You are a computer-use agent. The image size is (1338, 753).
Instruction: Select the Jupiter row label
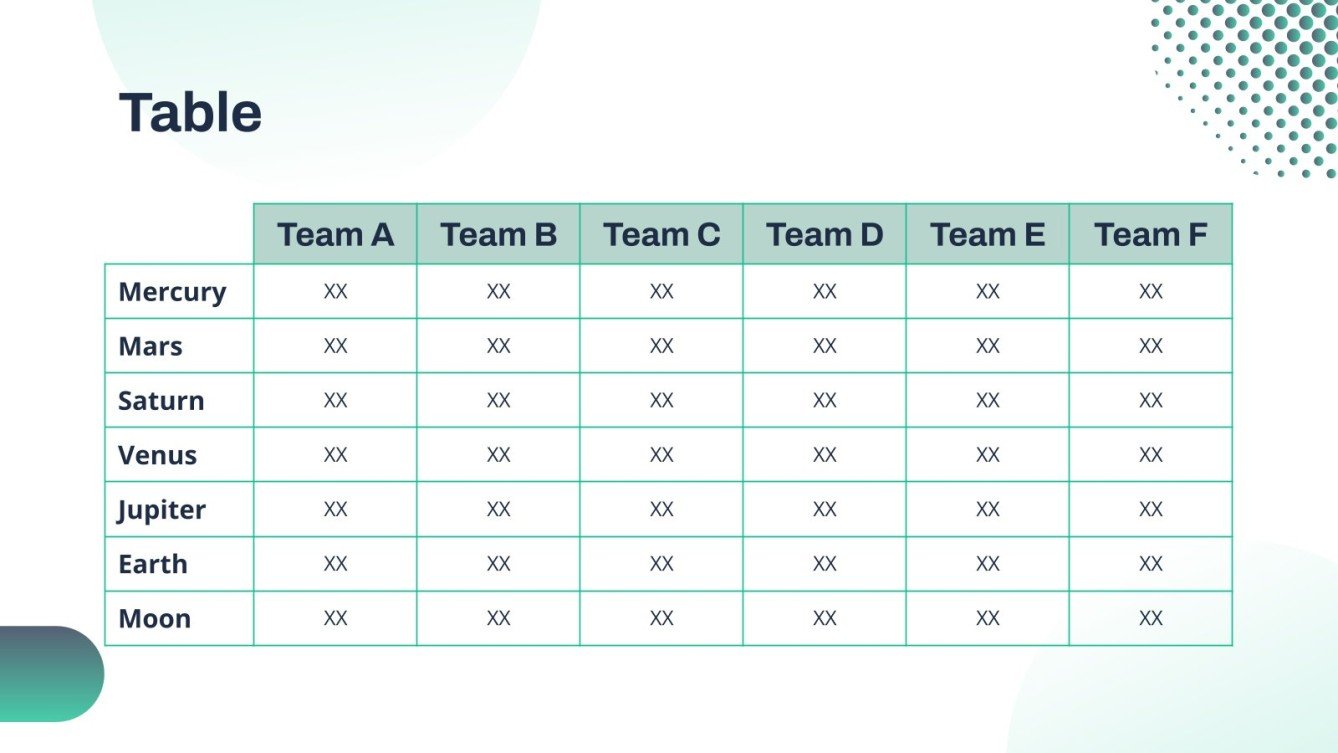coord(161,510)
